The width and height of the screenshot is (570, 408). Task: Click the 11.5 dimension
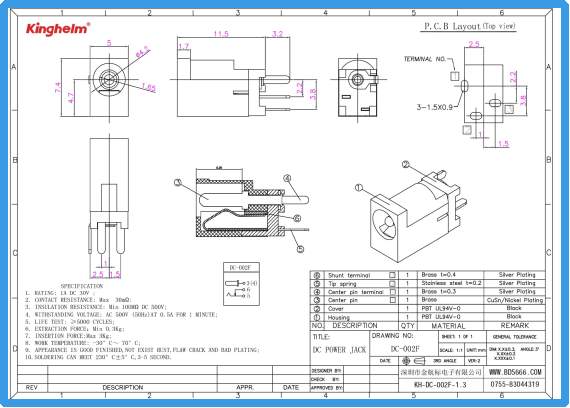[x=221, y=34]
